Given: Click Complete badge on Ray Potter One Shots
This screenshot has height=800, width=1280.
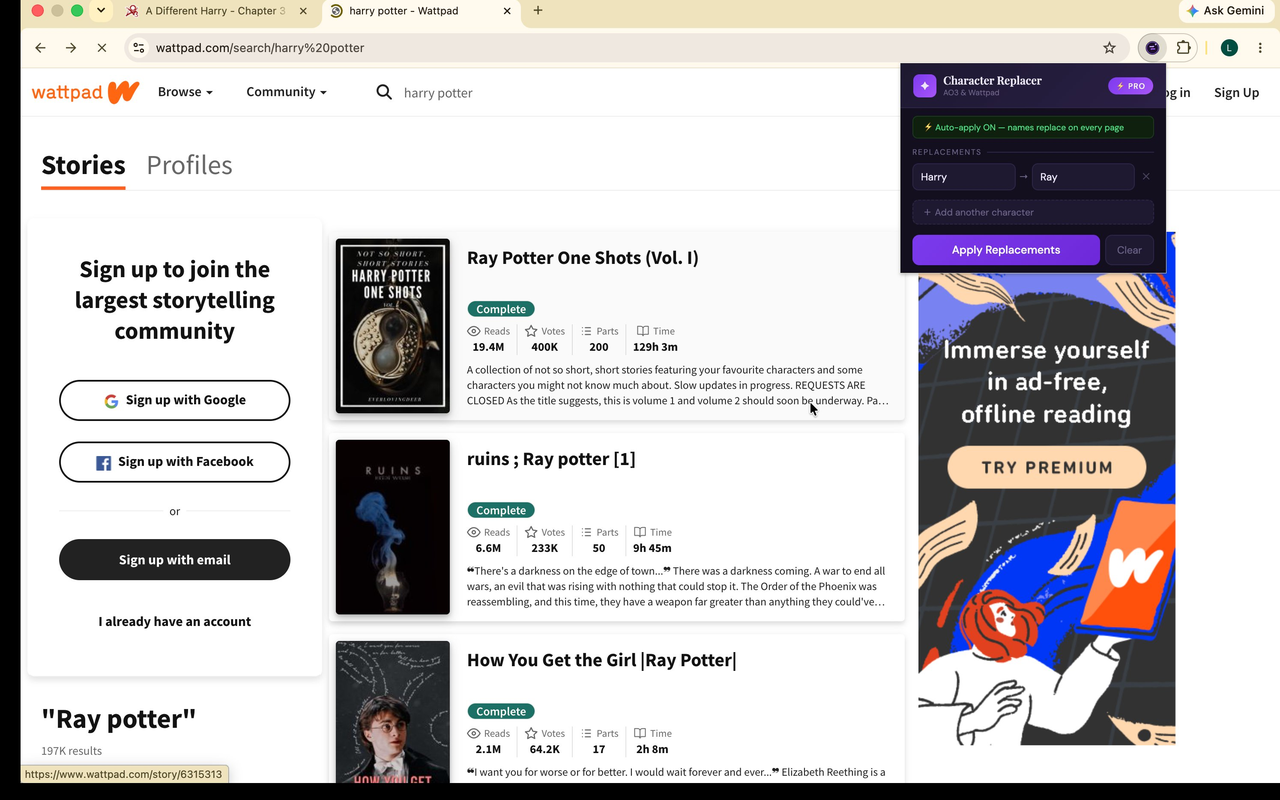Looking at the screenshot, I should pyautogui.click(x=501, y=309).
